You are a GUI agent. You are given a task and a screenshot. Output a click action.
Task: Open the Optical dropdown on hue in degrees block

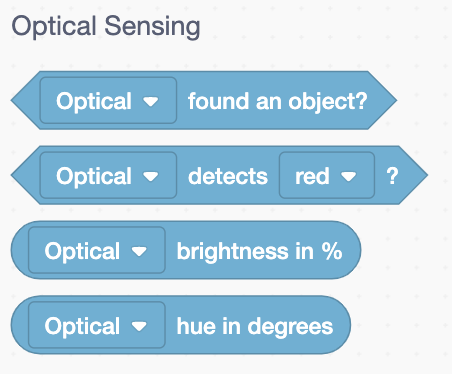tap(97, 325)
